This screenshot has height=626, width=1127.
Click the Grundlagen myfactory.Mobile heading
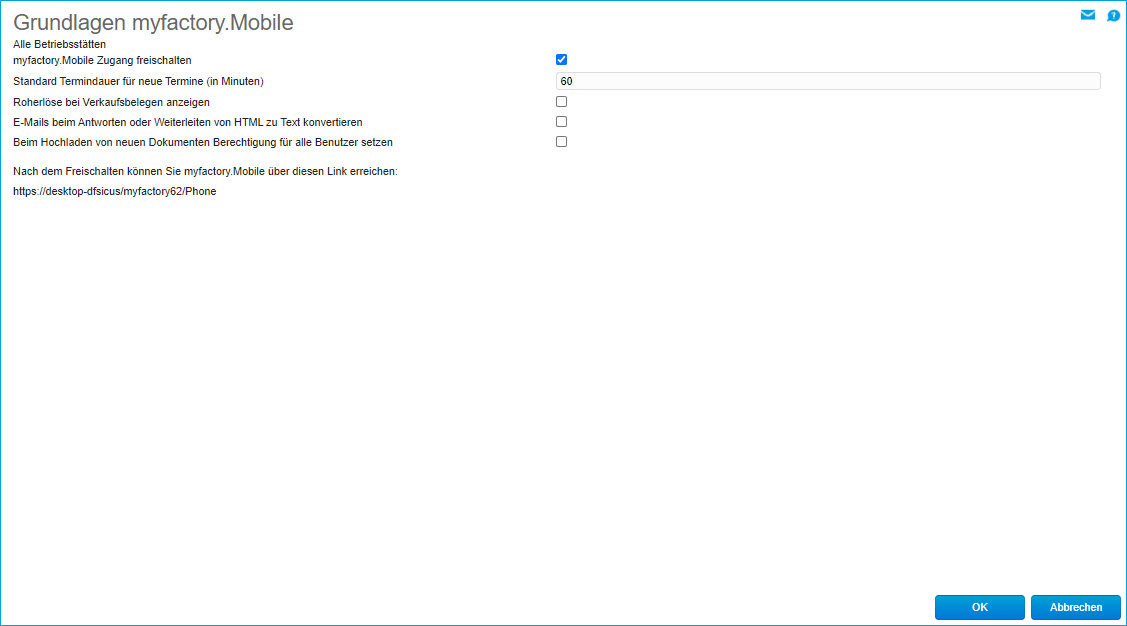(x=153, y=22)
